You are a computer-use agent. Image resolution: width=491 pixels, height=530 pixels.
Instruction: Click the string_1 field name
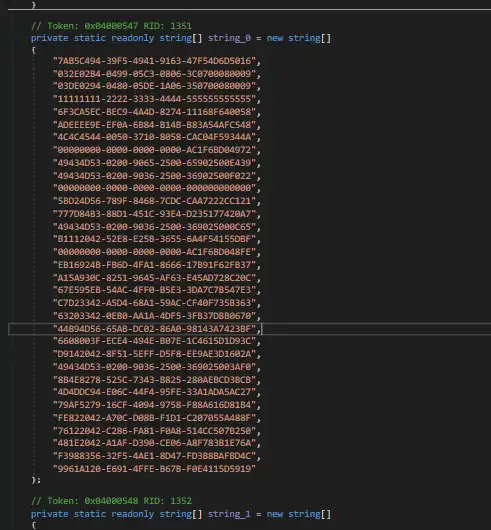(x=229, y=514)
